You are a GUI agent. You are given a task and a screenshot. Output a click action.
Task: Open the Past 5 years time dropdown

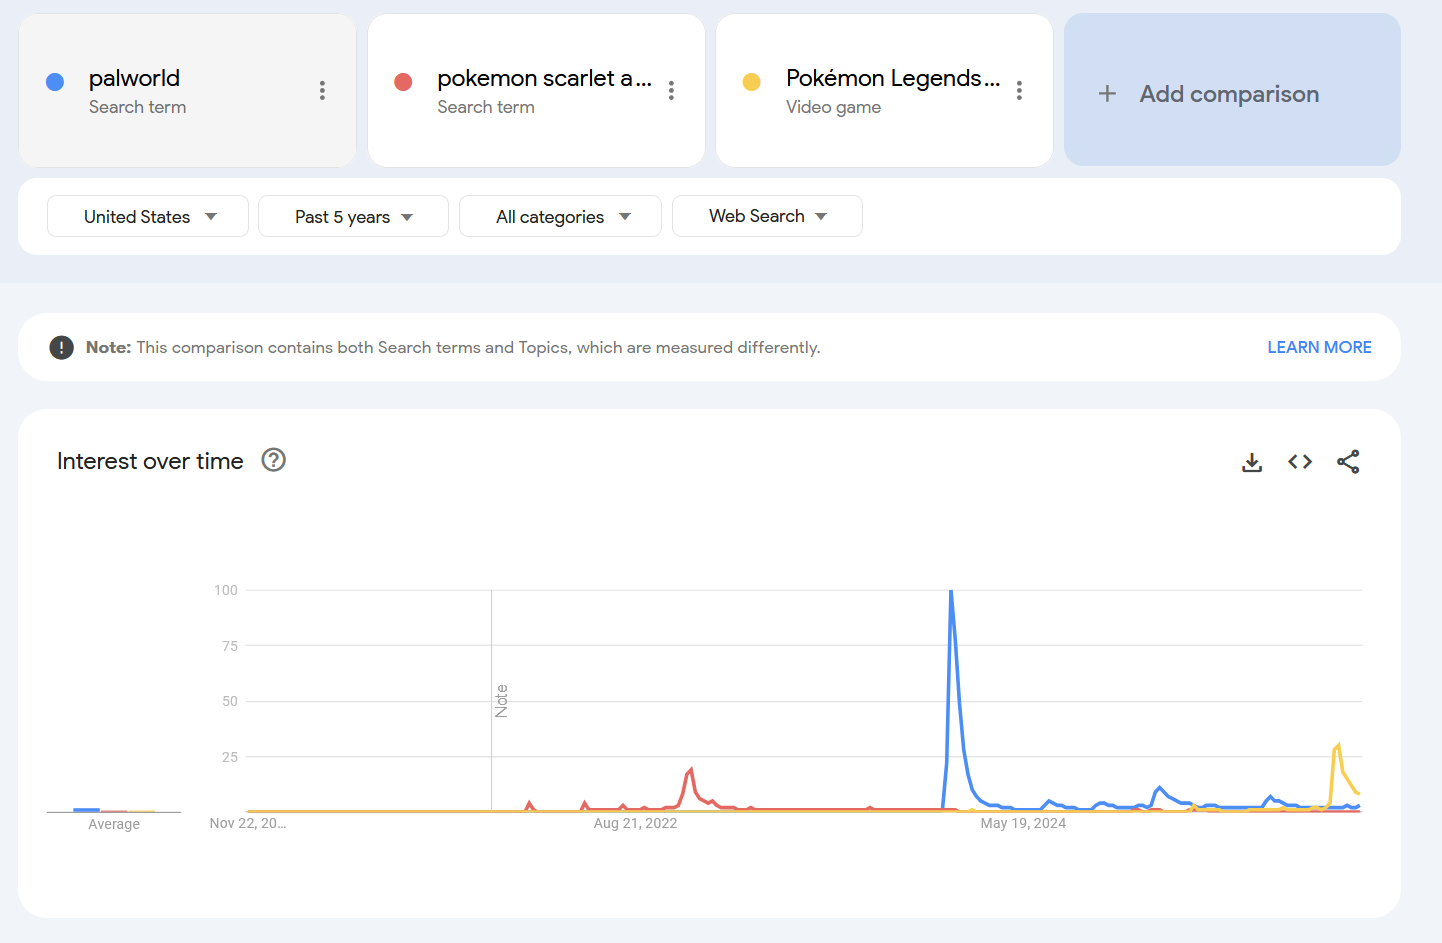tap(353, 216)
